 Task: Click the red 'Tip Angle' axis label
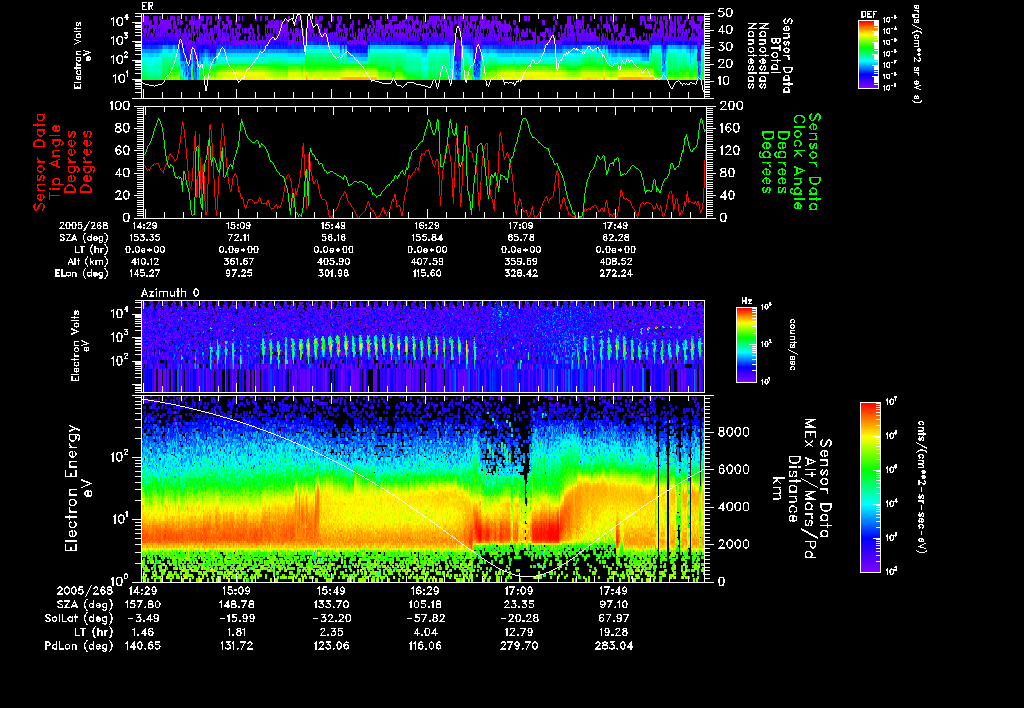56,161
